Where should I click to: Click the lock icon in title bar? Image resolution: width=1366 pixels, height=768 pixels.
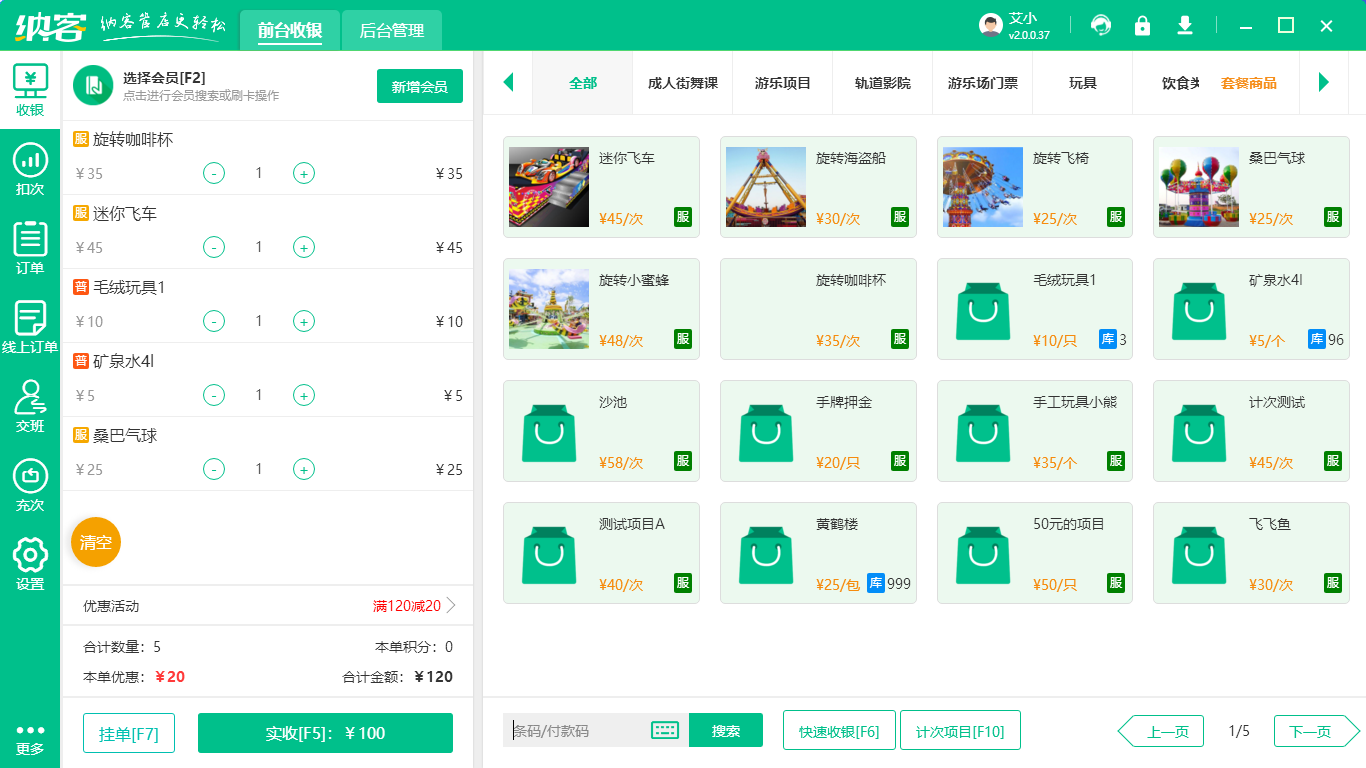(1142, 24)
